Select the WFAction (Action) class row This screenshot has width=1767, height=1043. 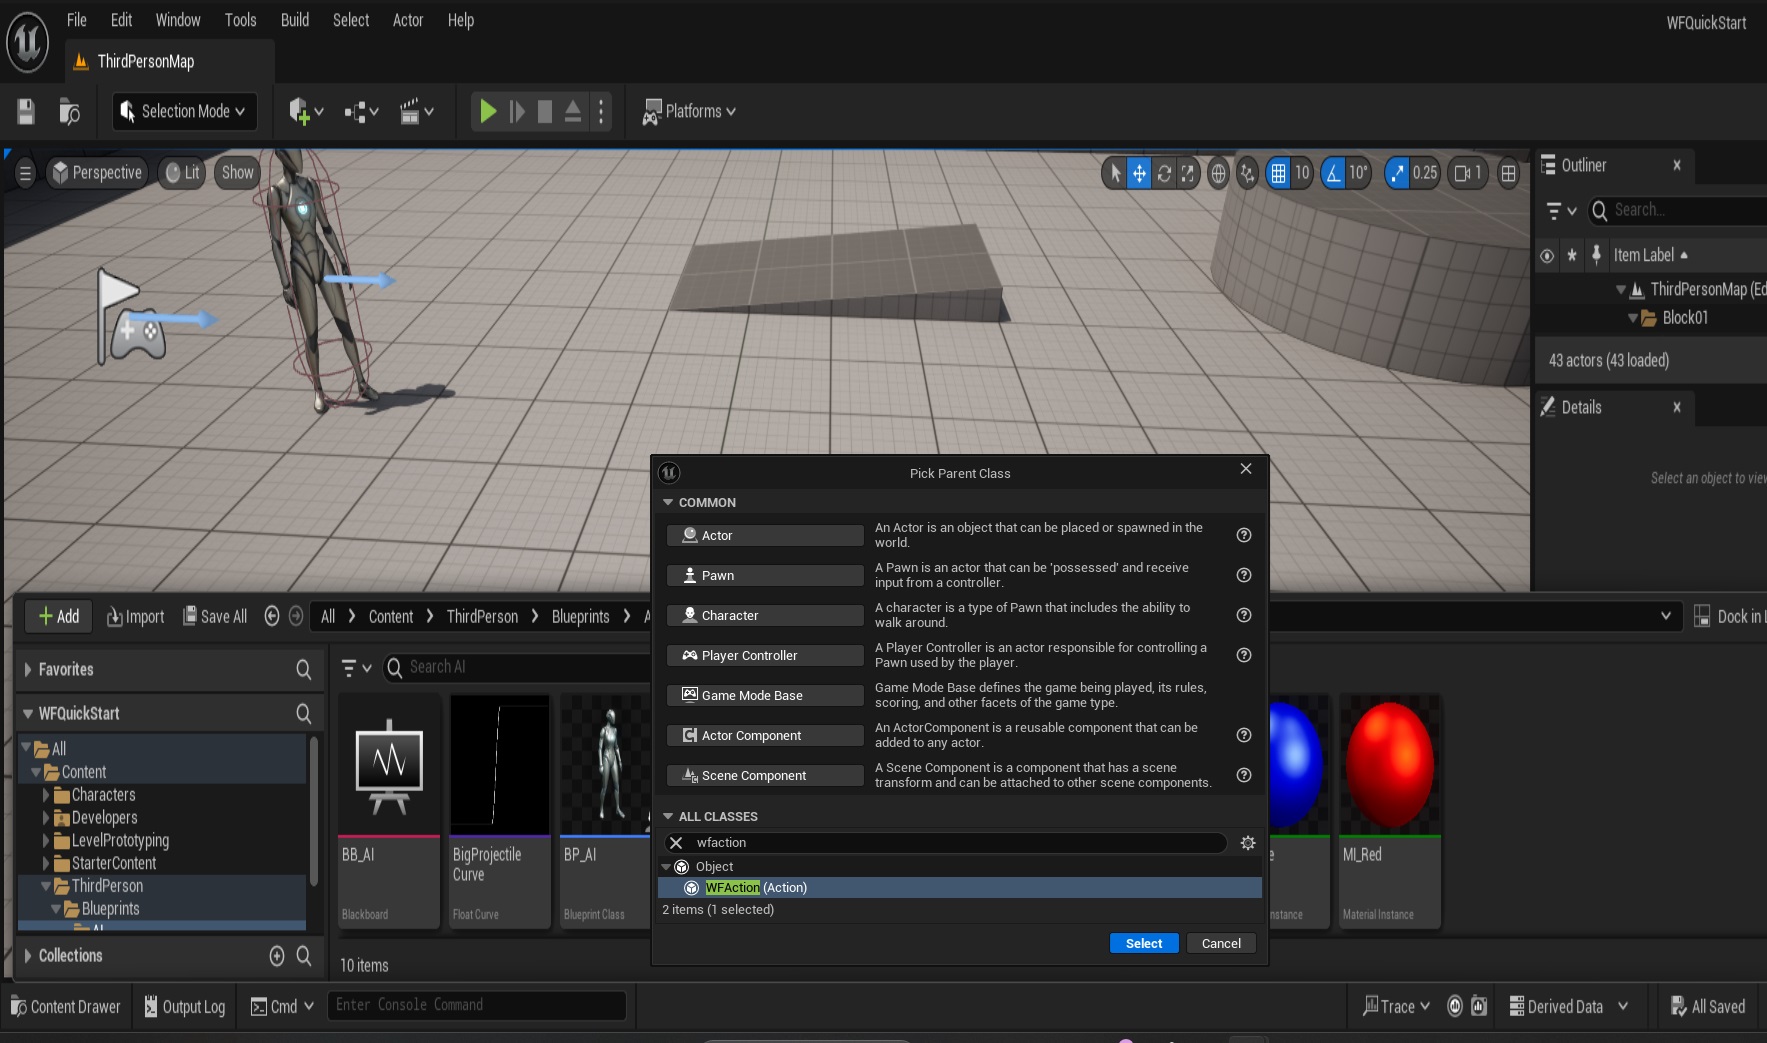pyautogui.click(x=960, y=887)
